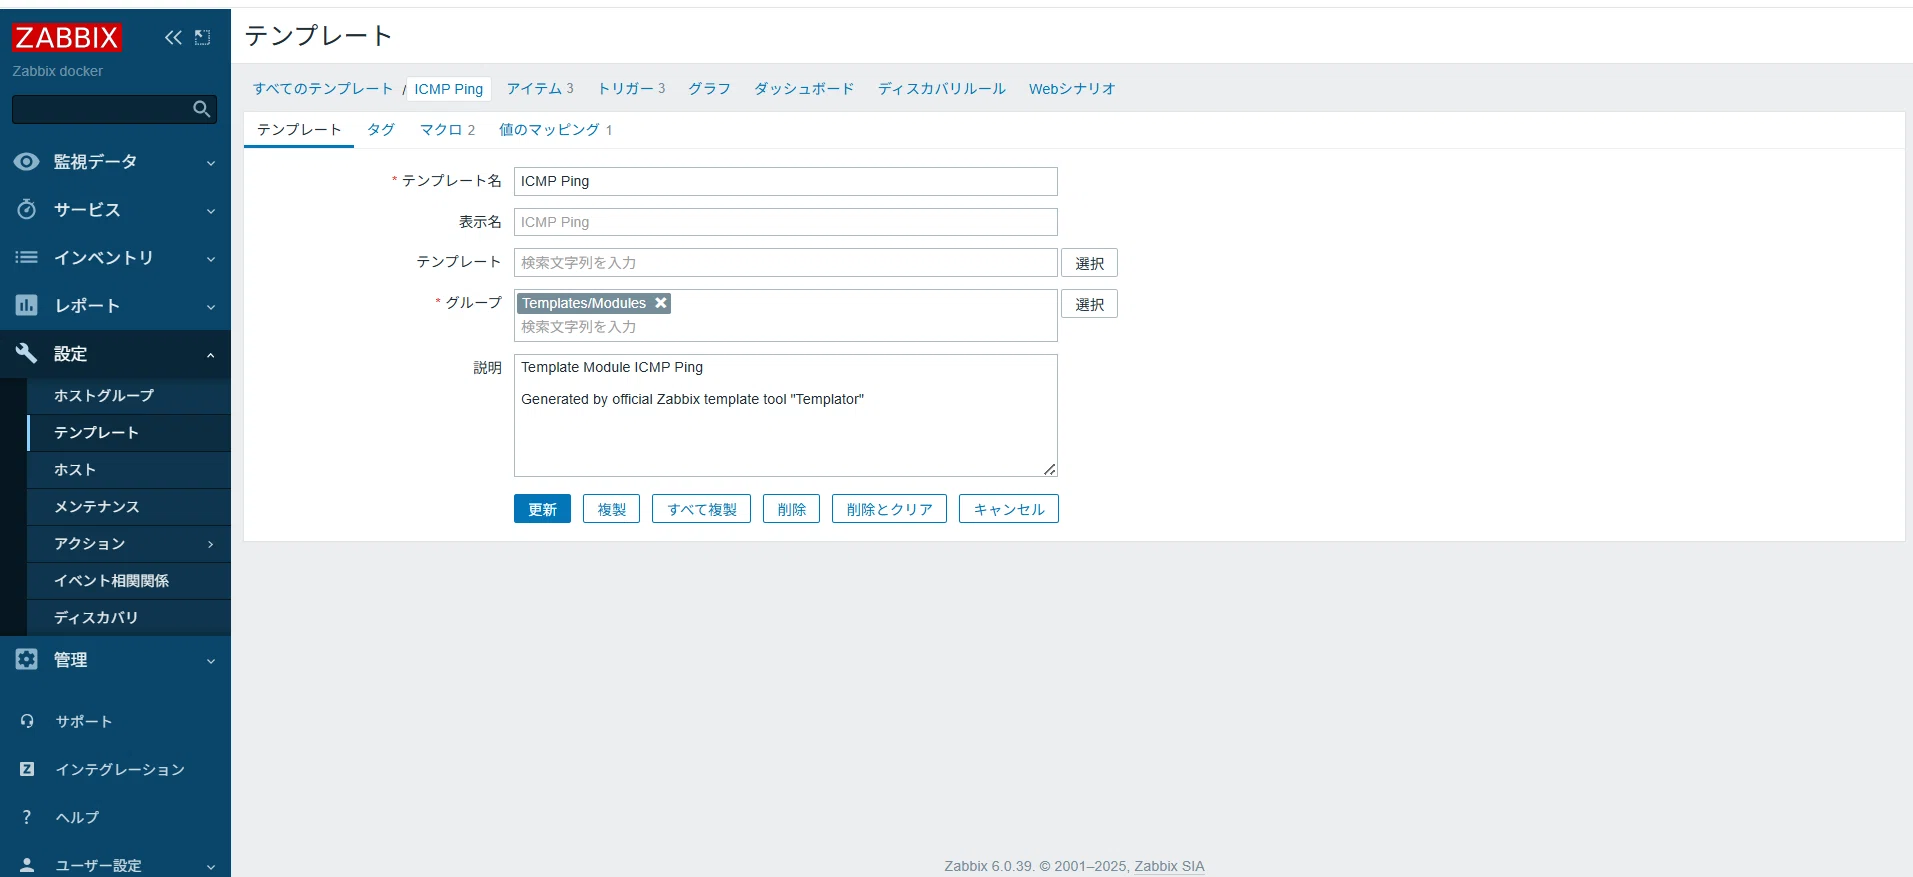Switch to the テンプレート tab
This screenshot has height=877, width=1913.
(x=299, y=130)
